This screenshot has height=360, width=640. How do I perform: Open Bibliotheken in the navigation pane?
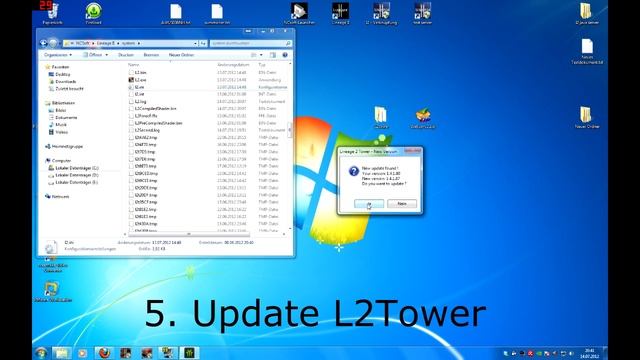click(x=63, y=103)
